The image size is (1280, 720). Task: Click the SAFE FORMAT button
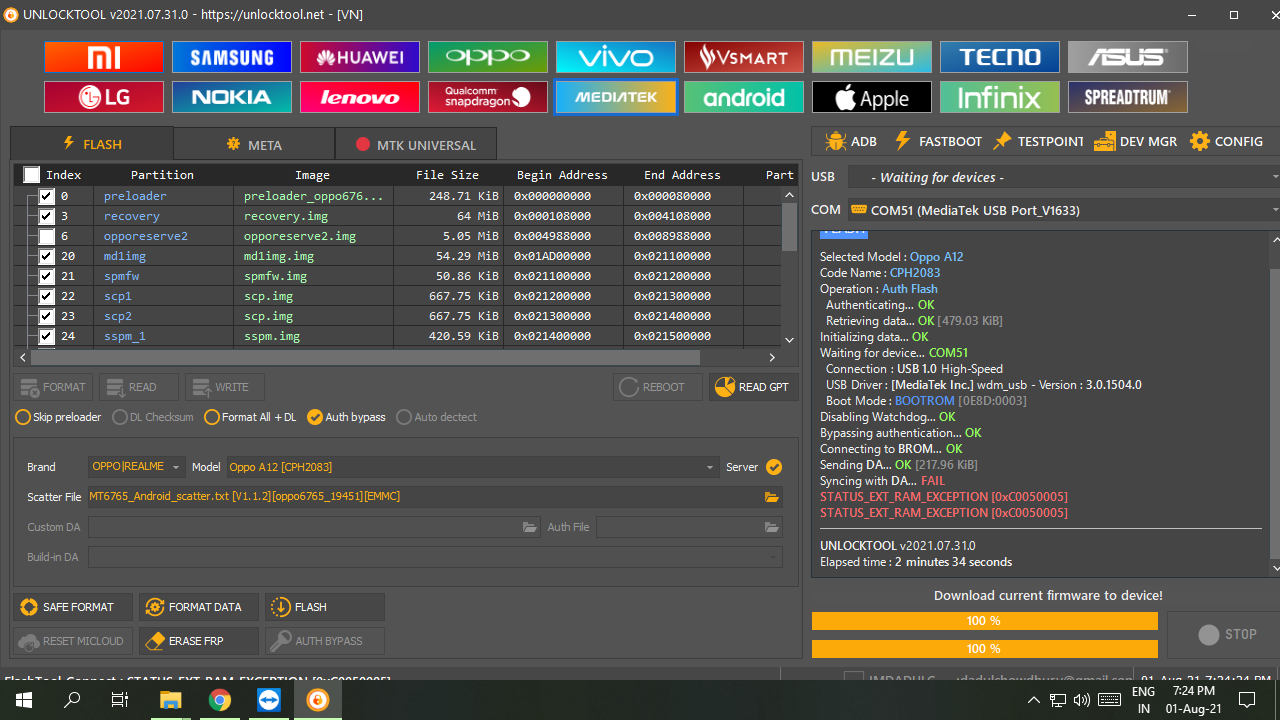click(72, 607)
